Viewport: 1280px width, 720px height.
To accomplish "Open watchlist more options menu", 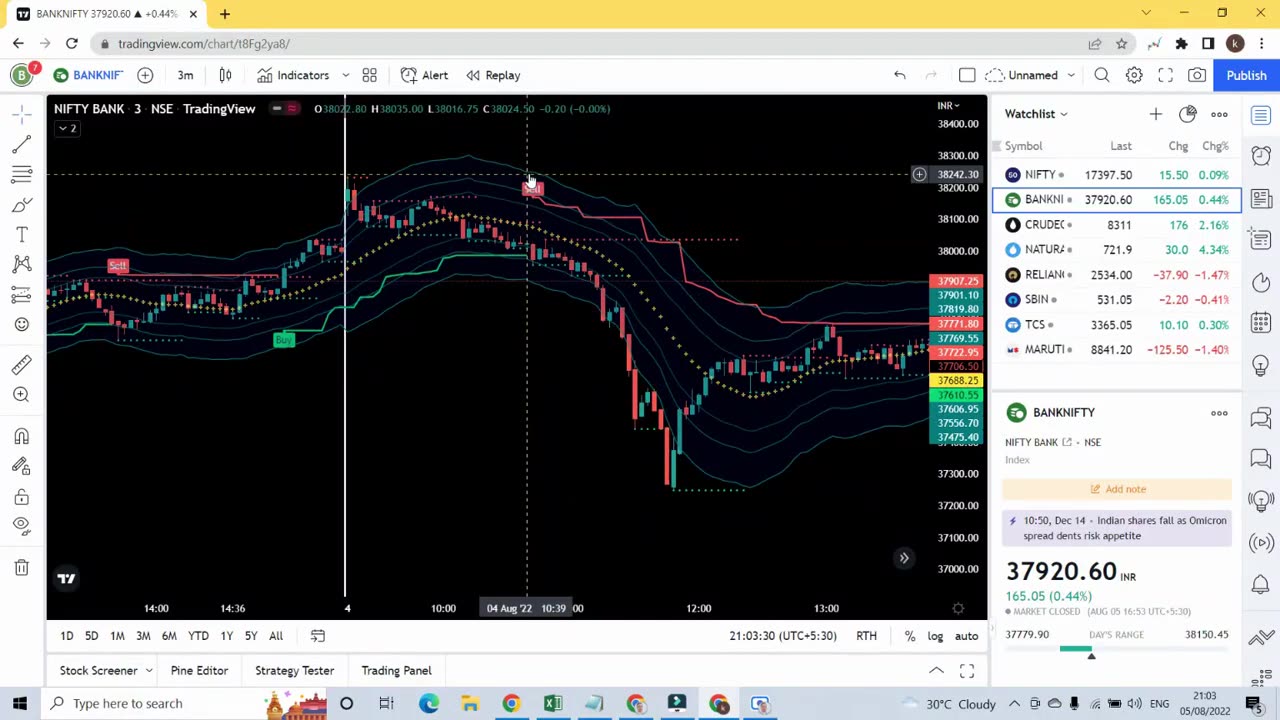I will point(1219,114).
